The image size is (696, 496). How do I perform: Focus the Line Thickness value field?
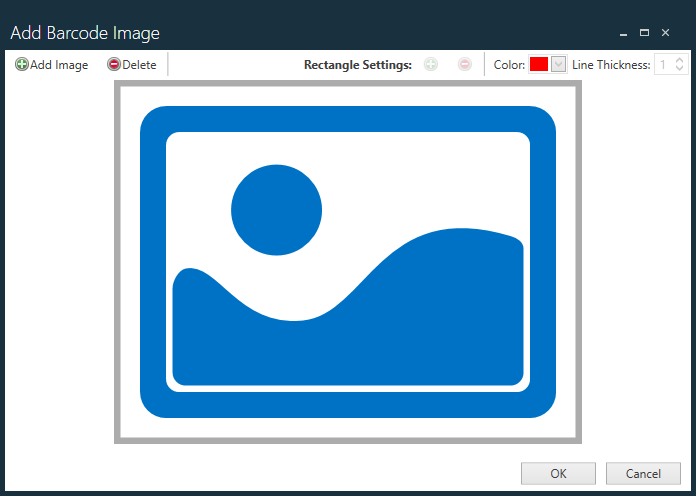click(663, 65)
